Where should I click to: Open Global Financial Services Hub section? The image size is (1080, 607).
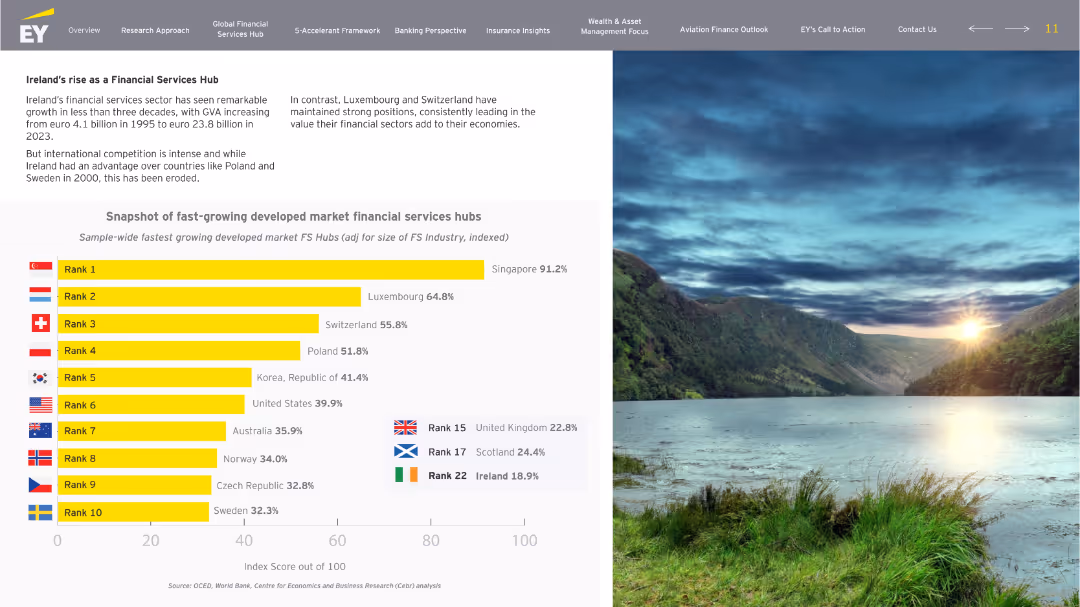pyautogui.click(x=240, y=29)
